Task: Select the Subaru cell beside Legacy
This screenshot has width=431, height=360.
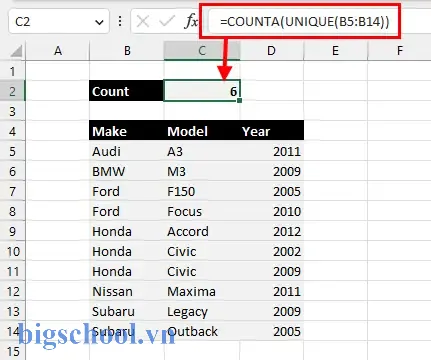Action: [127, 311]
